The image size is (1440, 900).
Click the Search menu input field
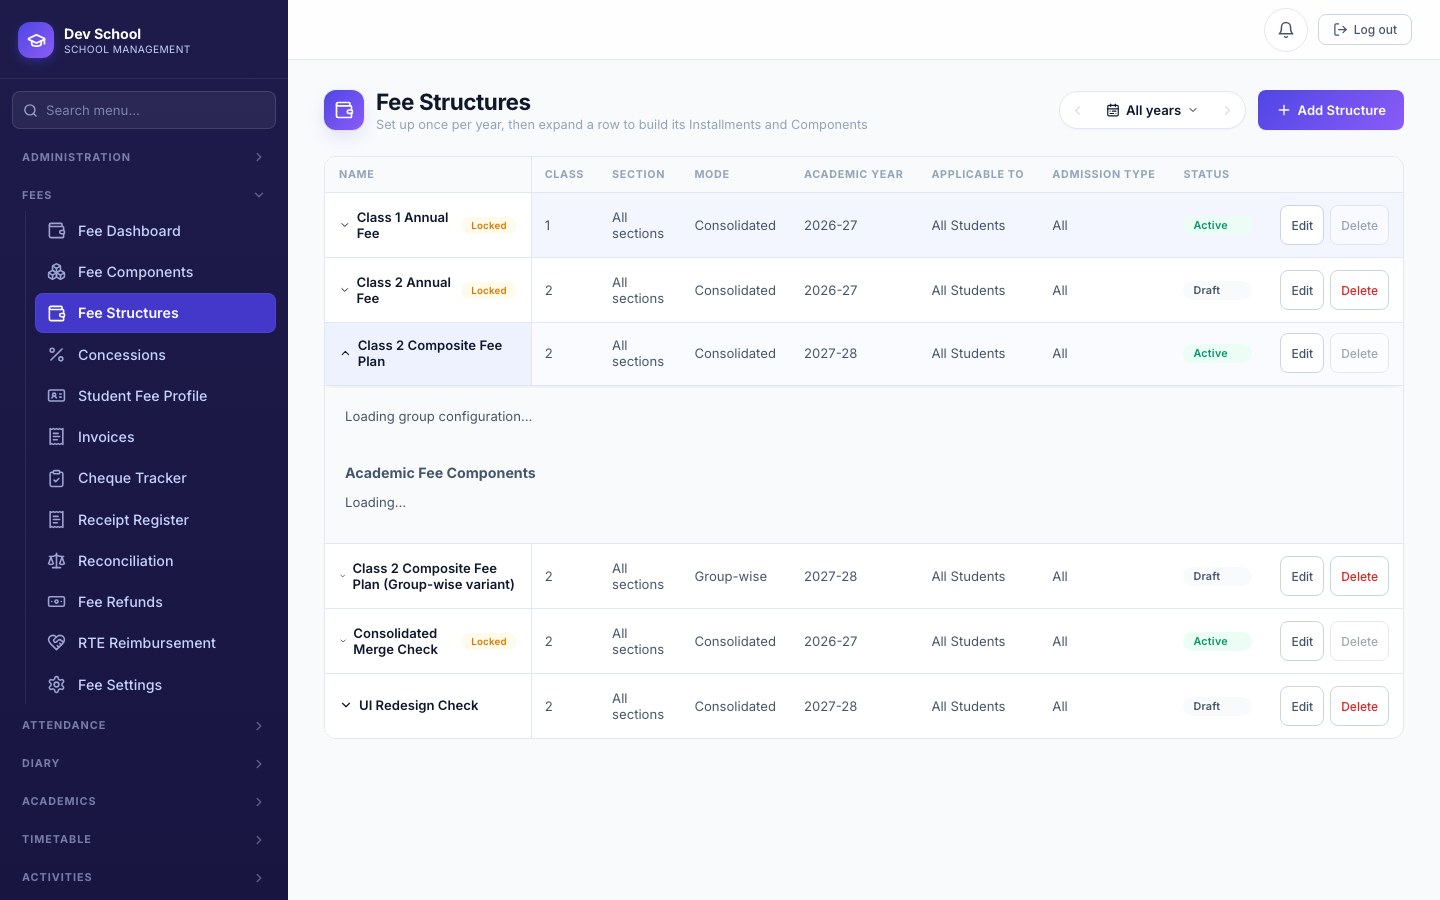[144, 110]
